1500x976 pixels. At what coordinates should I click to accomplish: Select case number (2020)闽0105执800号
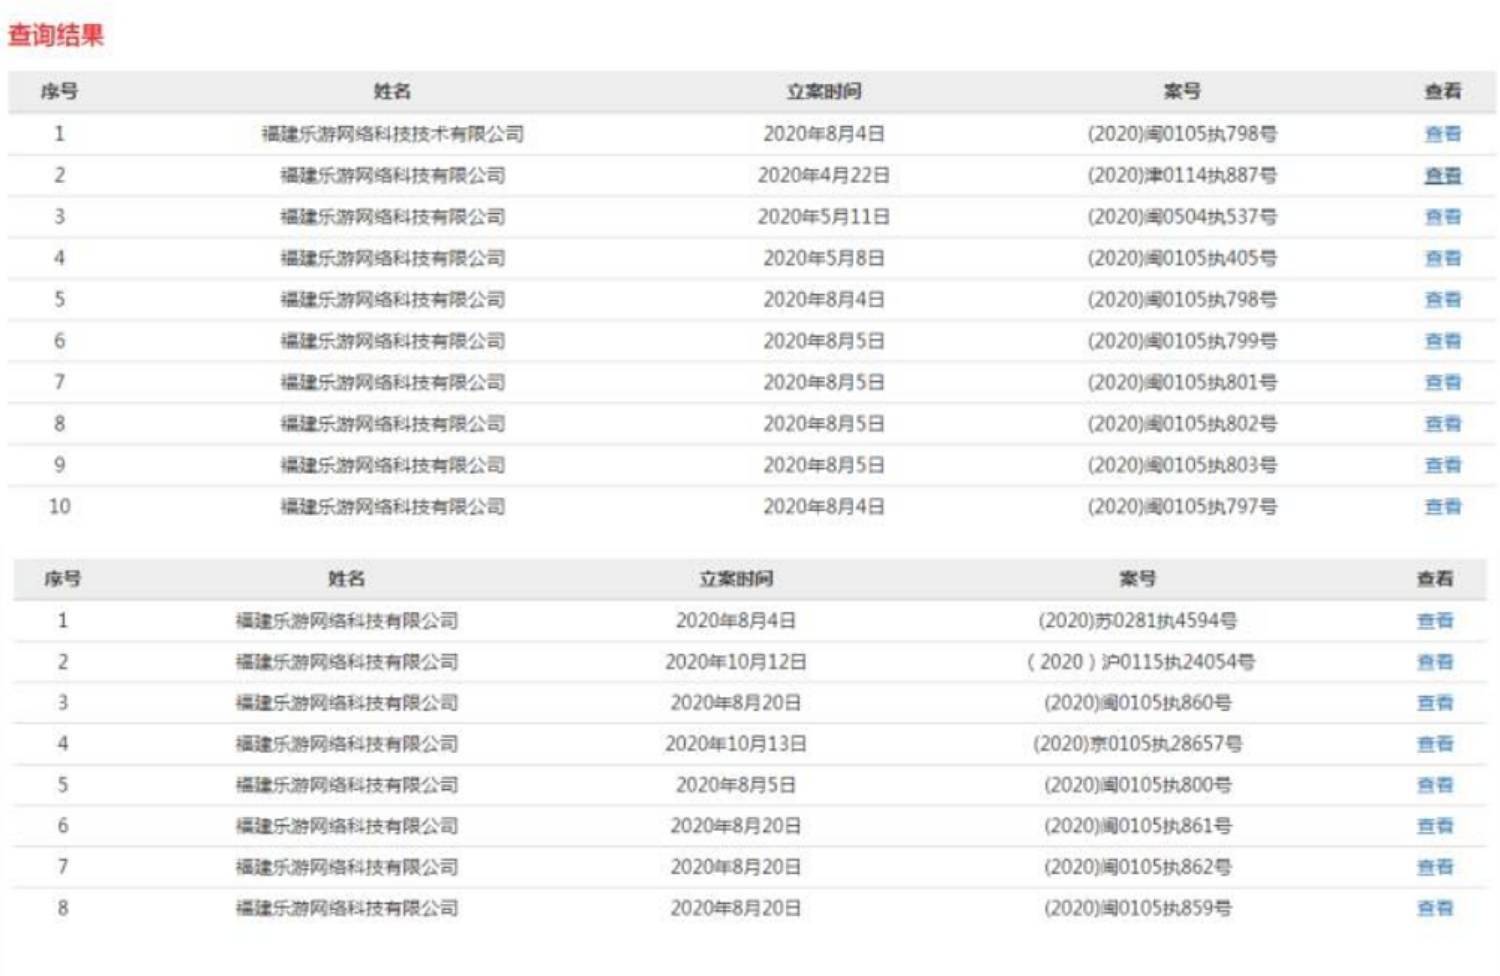pyautogui.click(x=1138, y=785)
